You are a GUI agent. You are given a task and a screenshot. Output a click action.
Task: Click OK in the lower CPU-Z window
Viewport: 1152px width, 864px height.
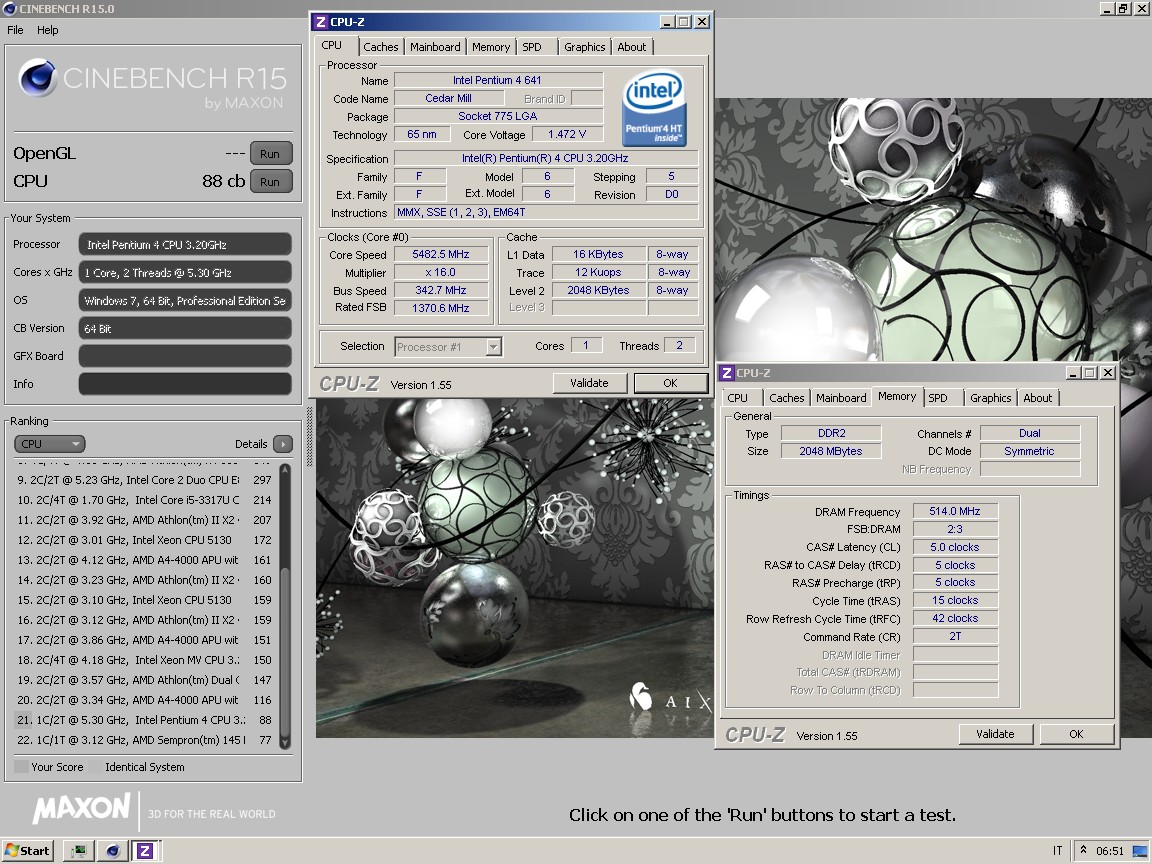(x=1076, y=734)
